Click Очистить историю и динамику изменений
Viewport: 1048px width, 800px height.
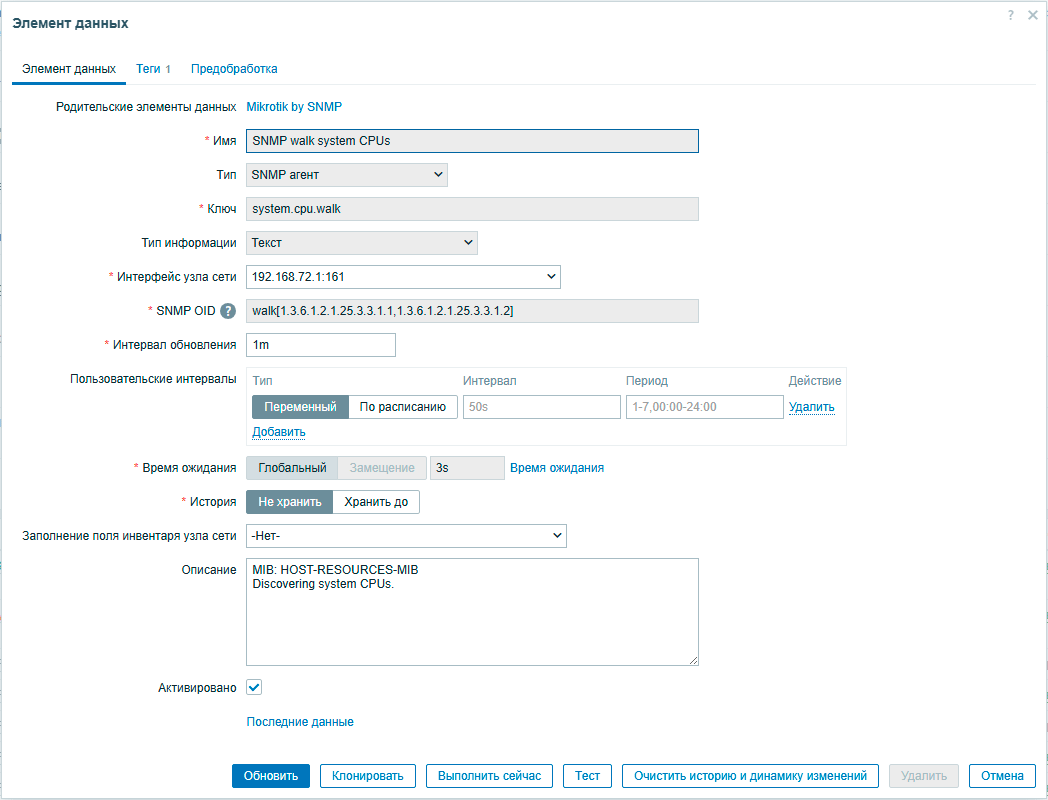(750, 776)
